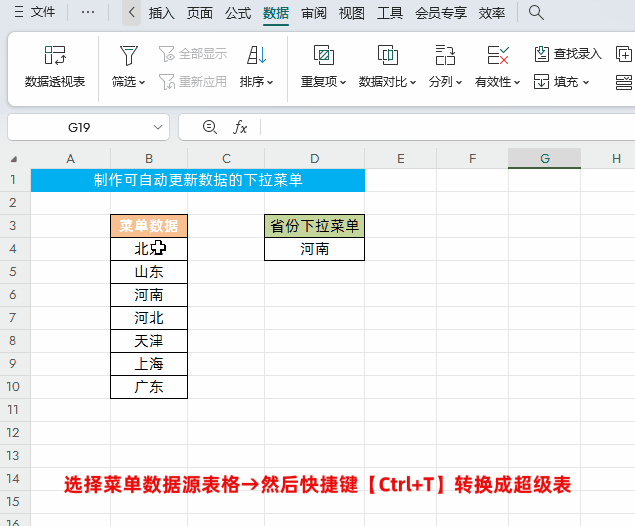Open the Name Box G19 dropdown arrow
Viewport: 635px width, 526px height.
coord(158,127)
